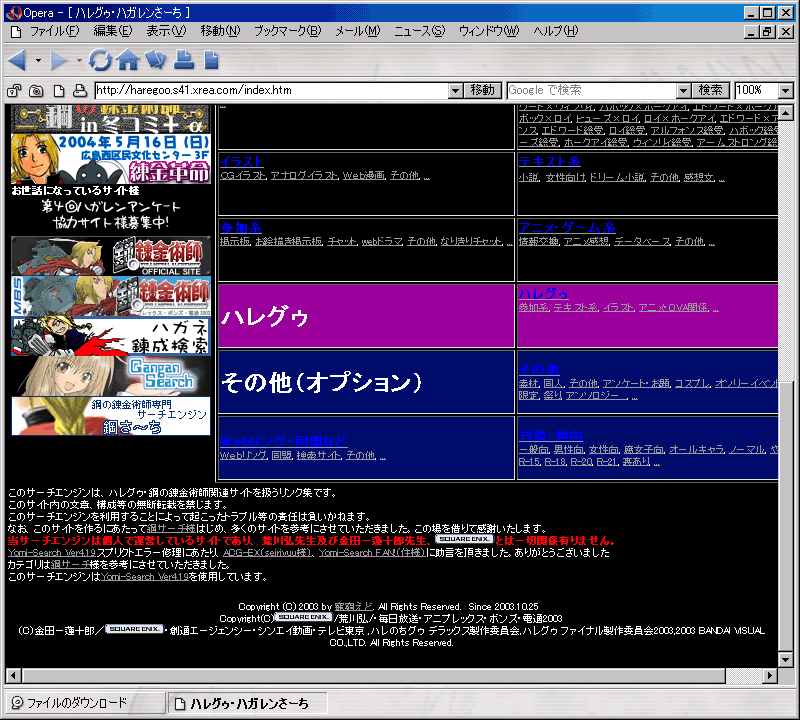Switch to the ファイルのダウンロード tab
Image resolution: width=800 pixels, height=720 pixels.
85,703
